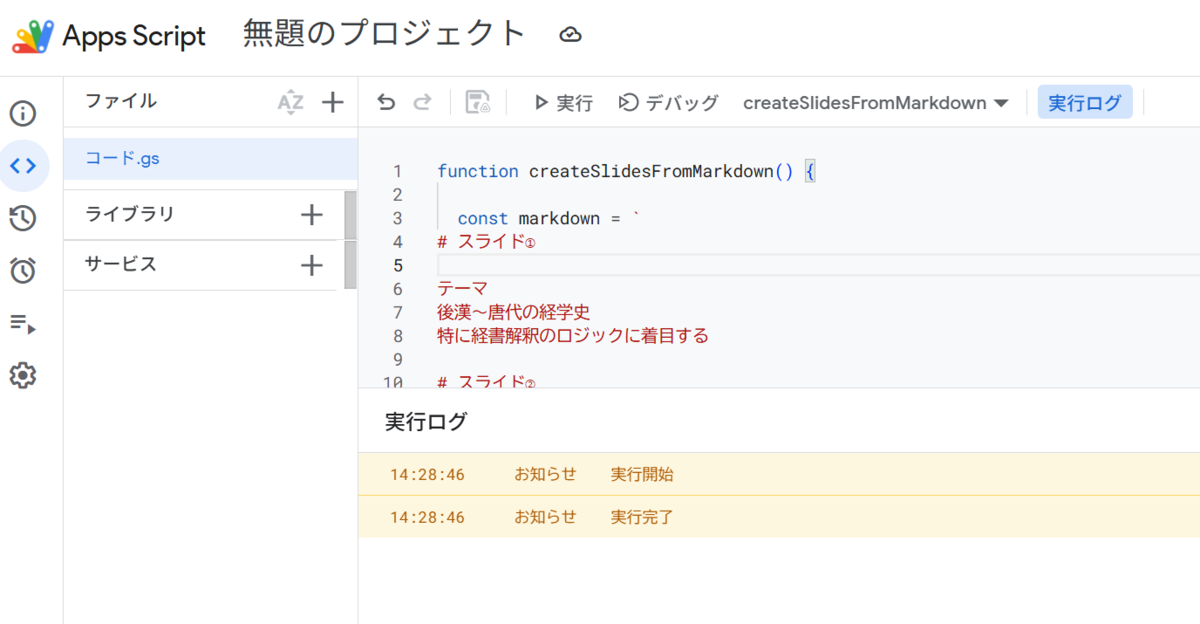Select the 実行完了 log entry
This screenshot has width=1200, height=624.
779,517
